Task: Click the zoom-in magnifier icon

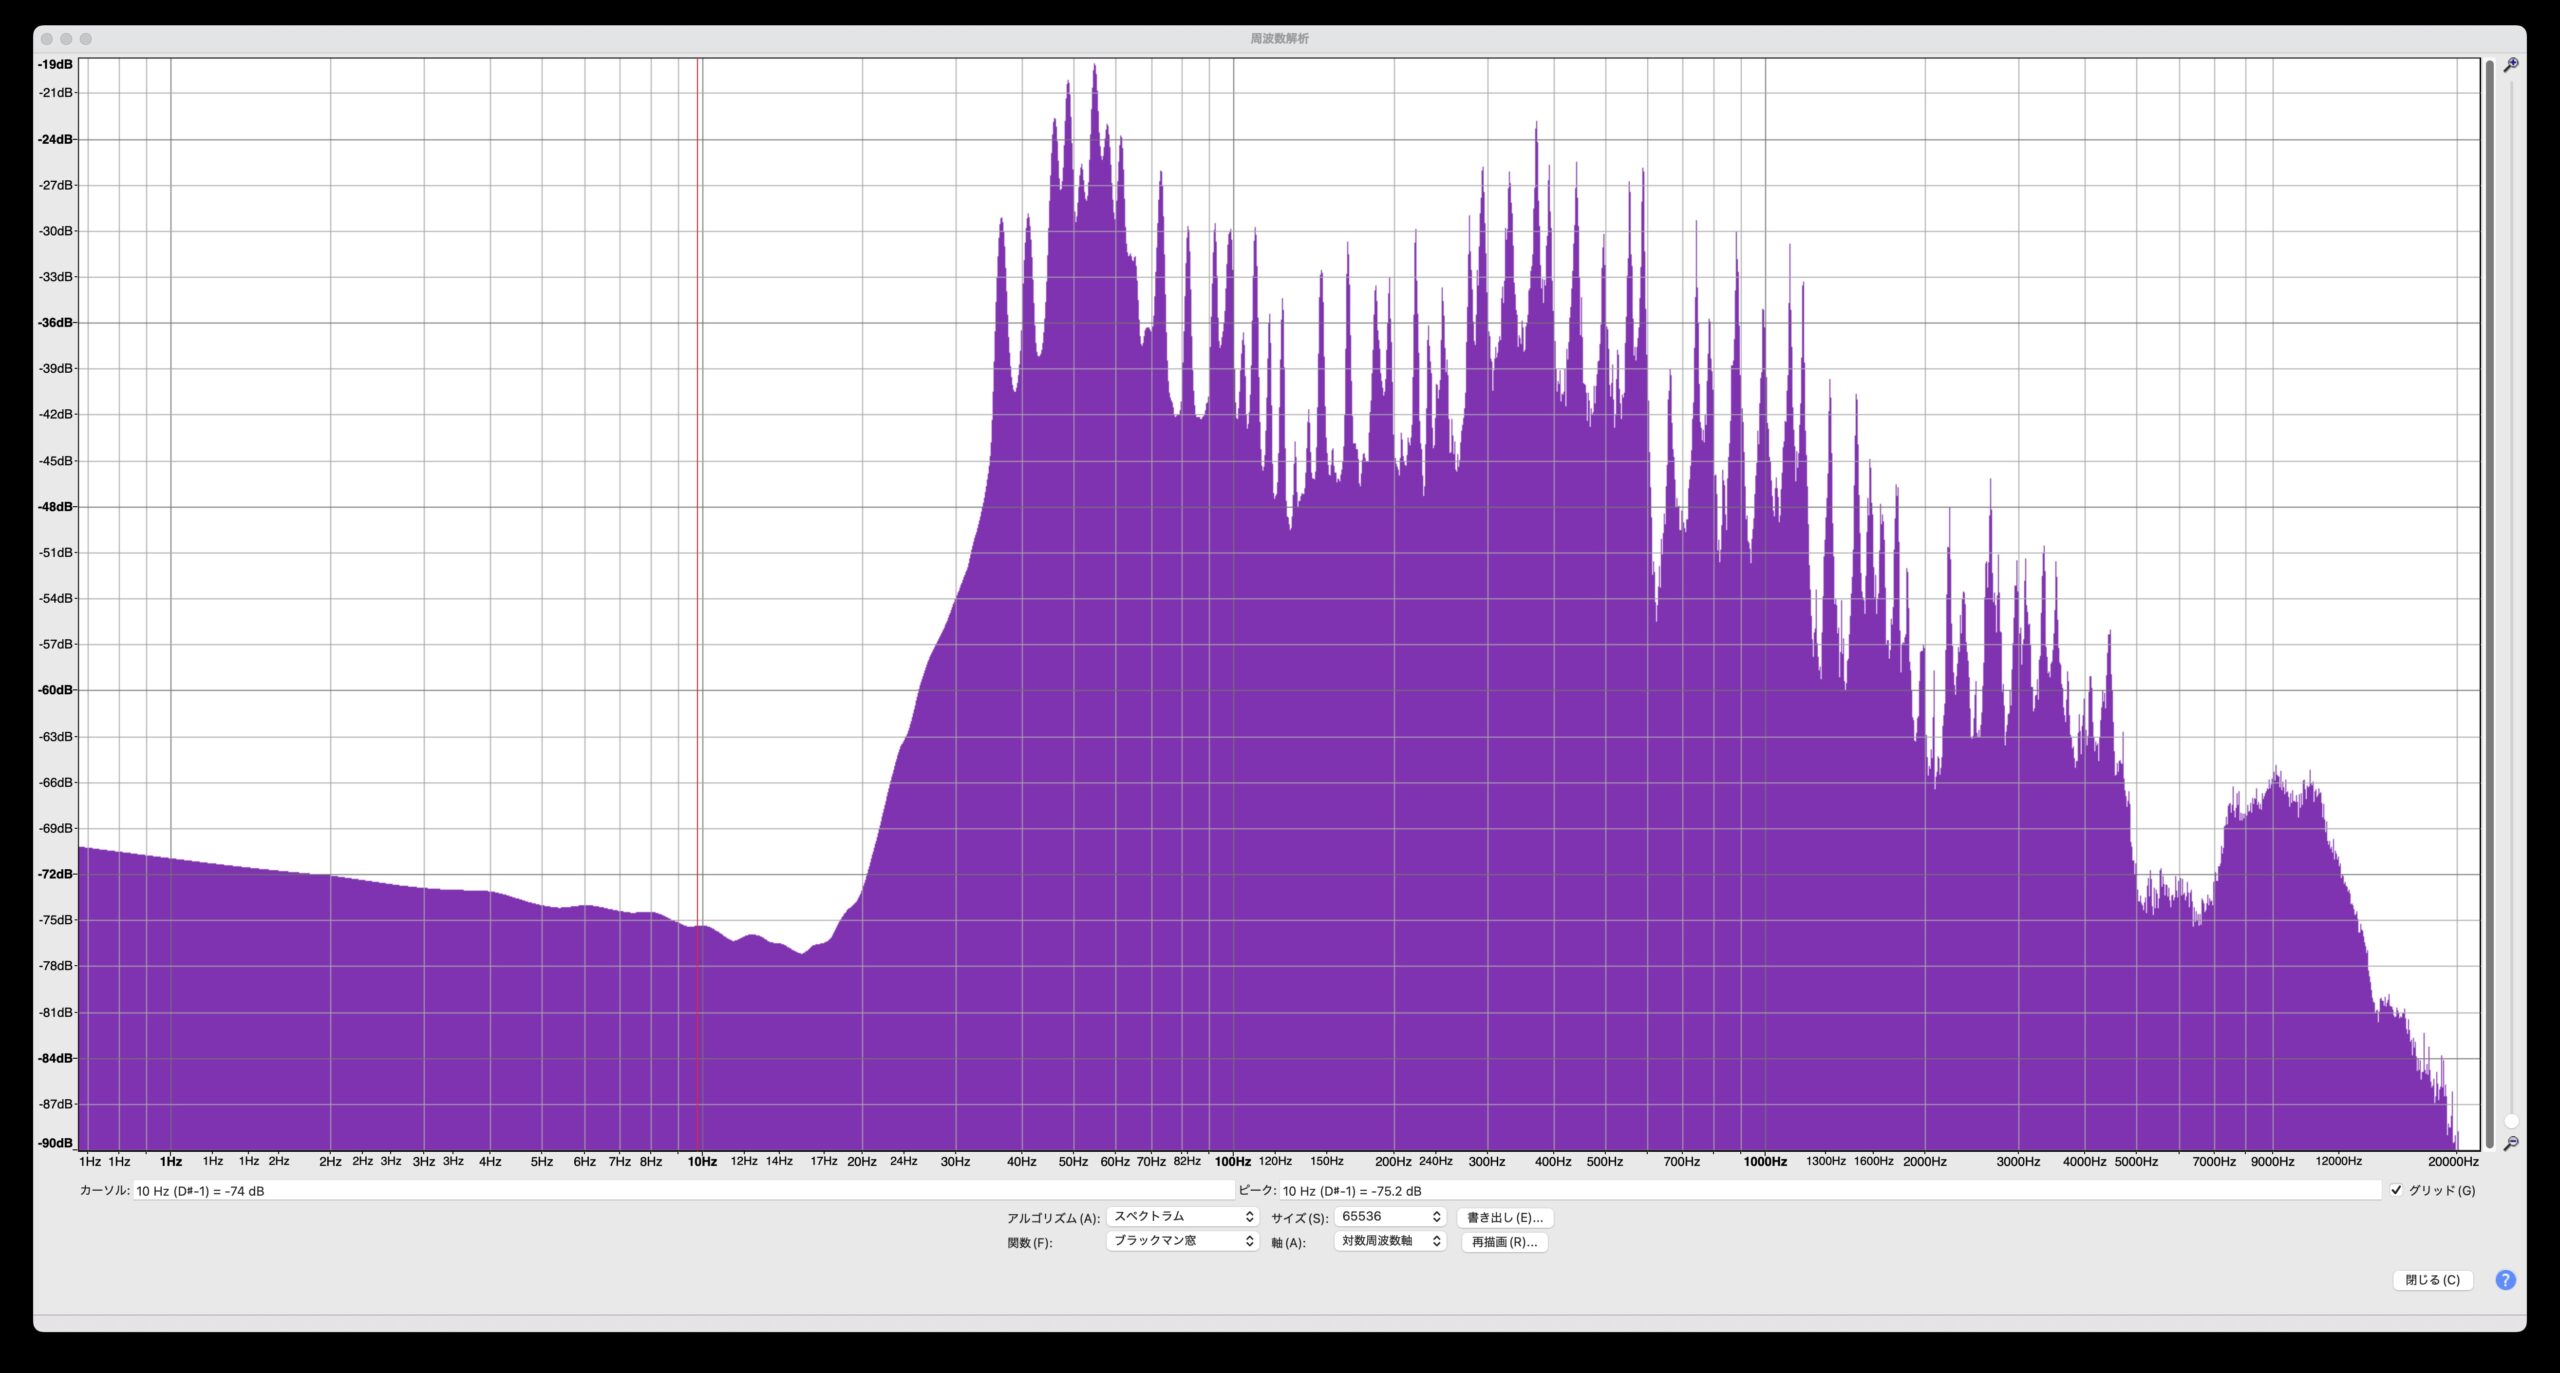Action: [2510, 65]
